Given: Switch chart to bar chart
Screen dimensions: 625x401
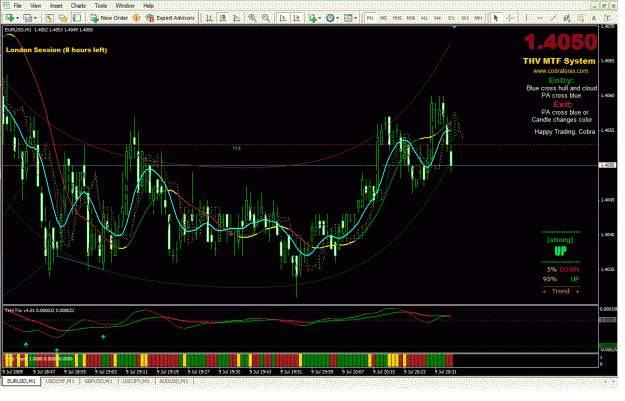Looking at the screenshot, I should click(x=209, y=18).
